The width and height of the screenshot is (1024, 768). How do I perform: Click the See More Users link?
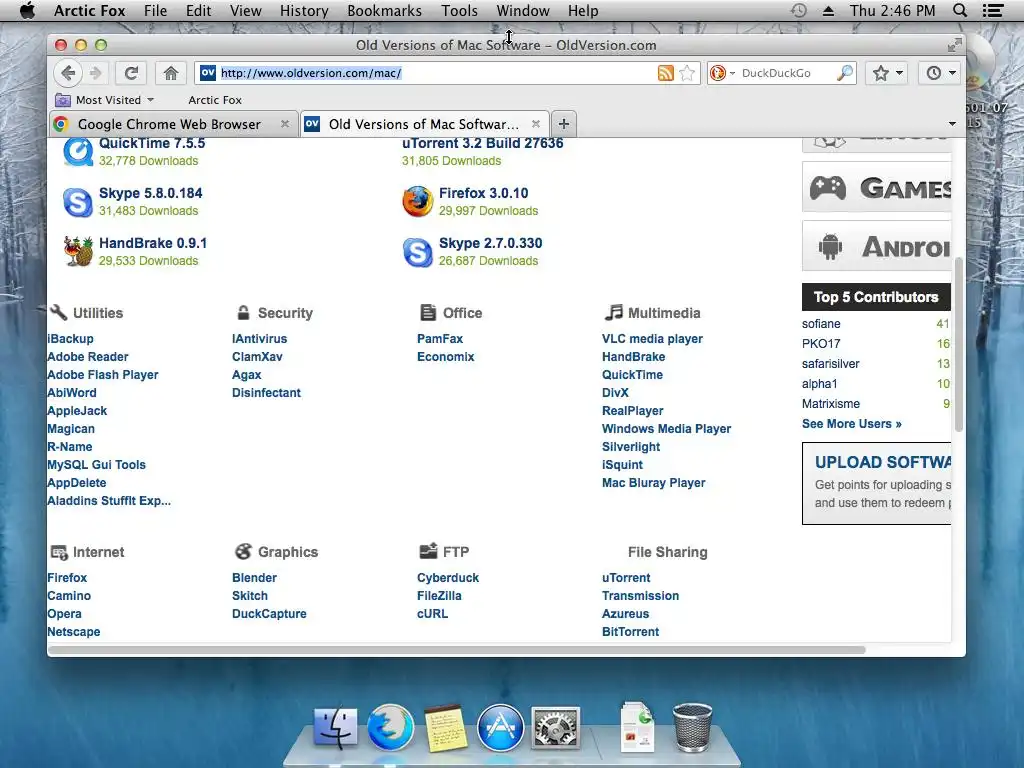[852, 423]
